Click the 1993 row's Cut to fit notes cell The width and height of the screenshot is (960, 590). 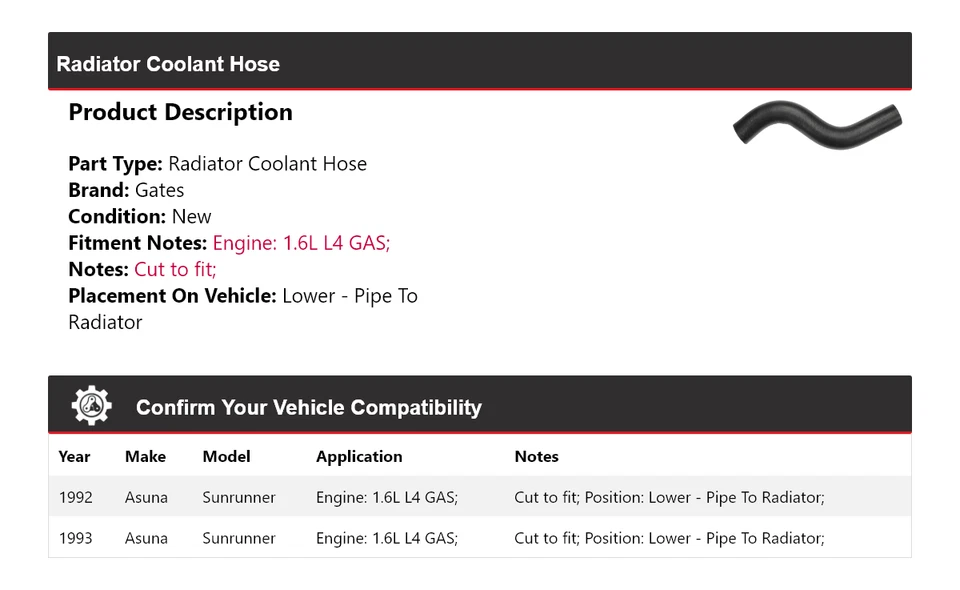[669, 538]
